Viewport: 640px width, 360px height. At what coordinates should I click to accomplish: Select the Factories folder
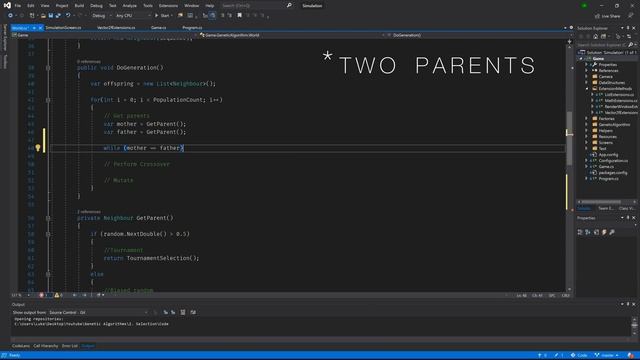click(606, 119)
